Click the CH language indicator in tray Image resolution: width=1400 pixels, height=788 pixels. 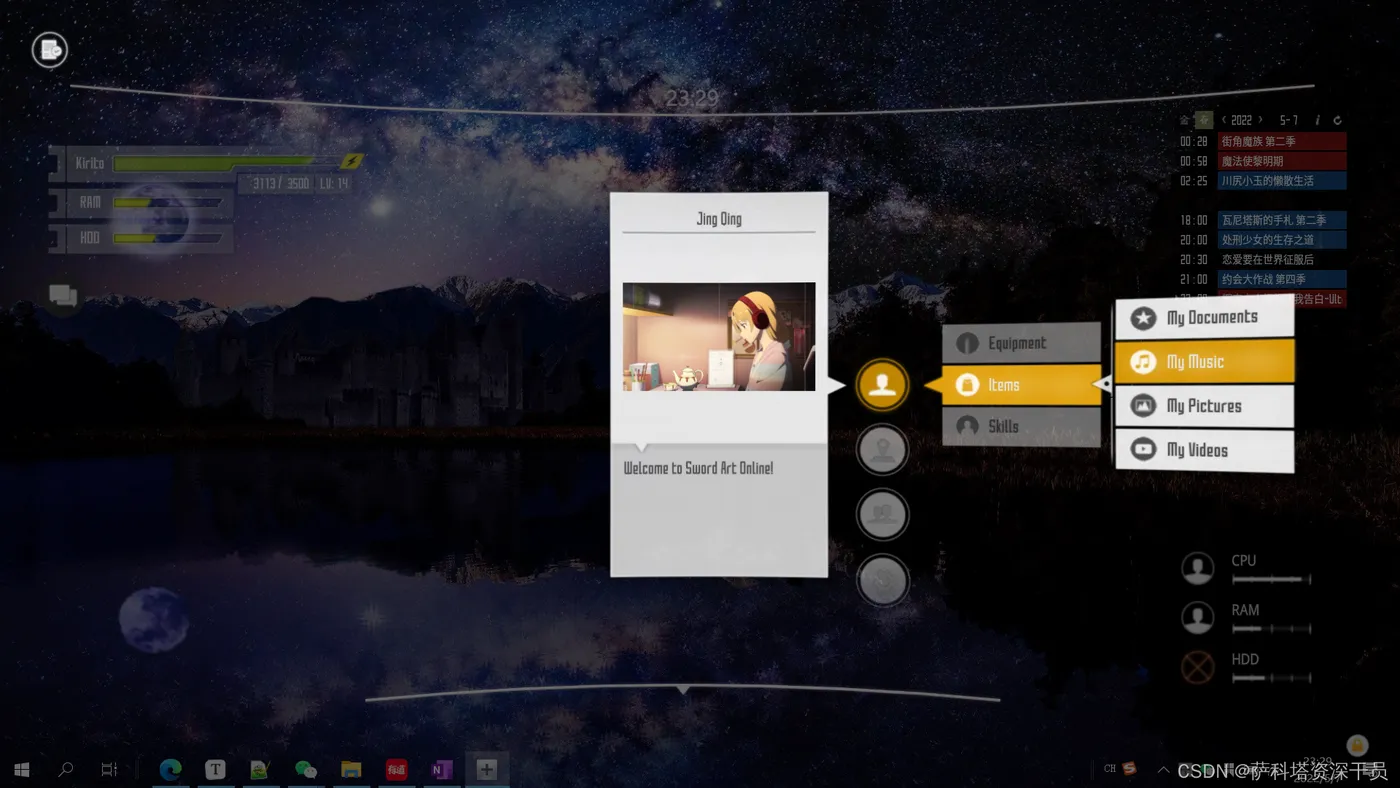pyautogui.click(x=1110, y=769)
